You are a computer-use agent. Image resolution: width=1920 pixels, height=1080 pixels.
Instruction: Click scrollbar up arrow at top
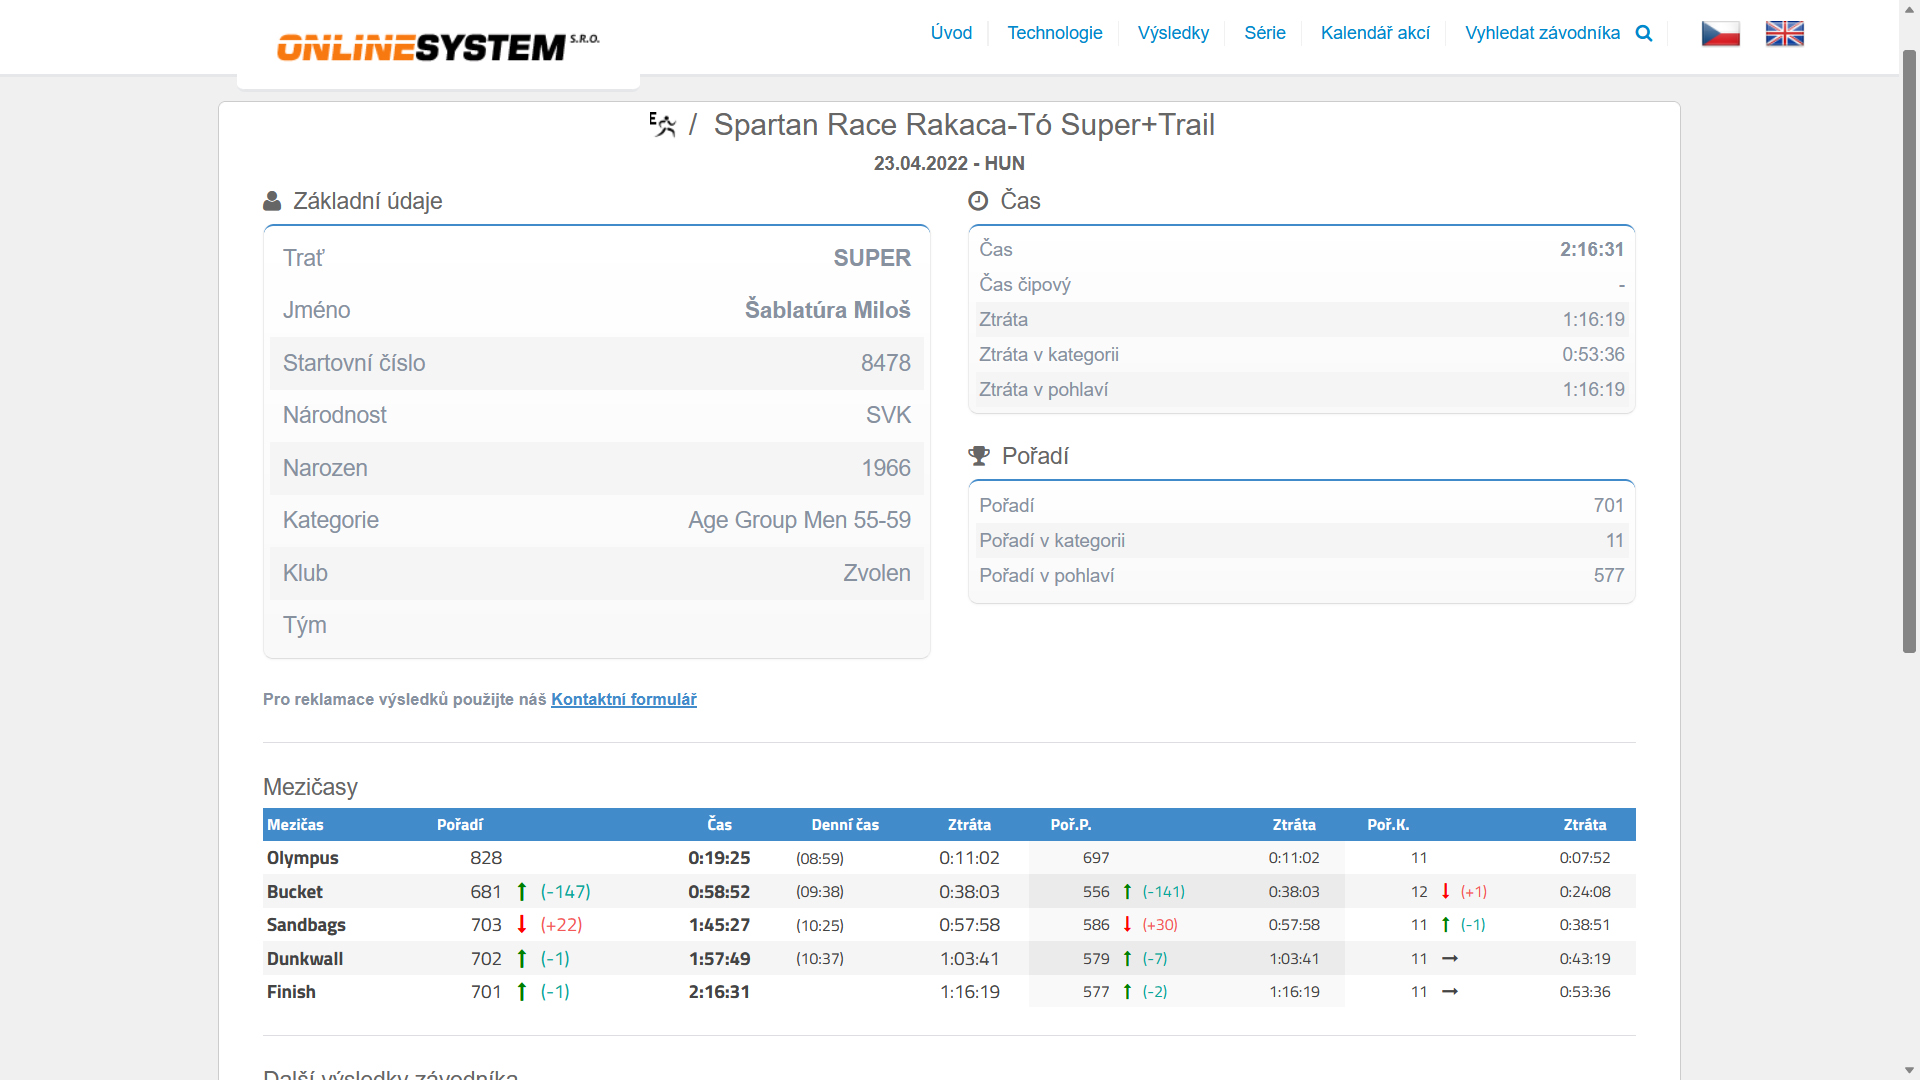(x=1909, y=9)
